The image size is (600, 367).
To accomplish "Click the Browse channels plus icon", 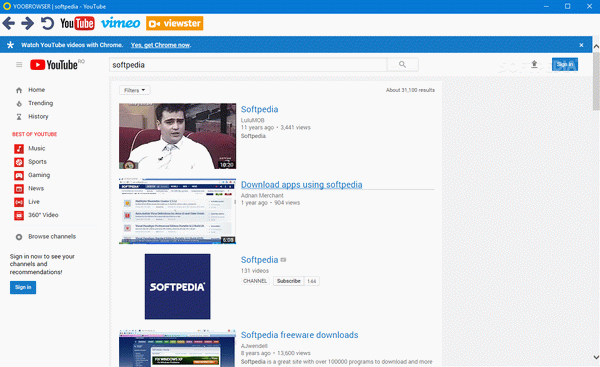I will (x=19, y=237).
